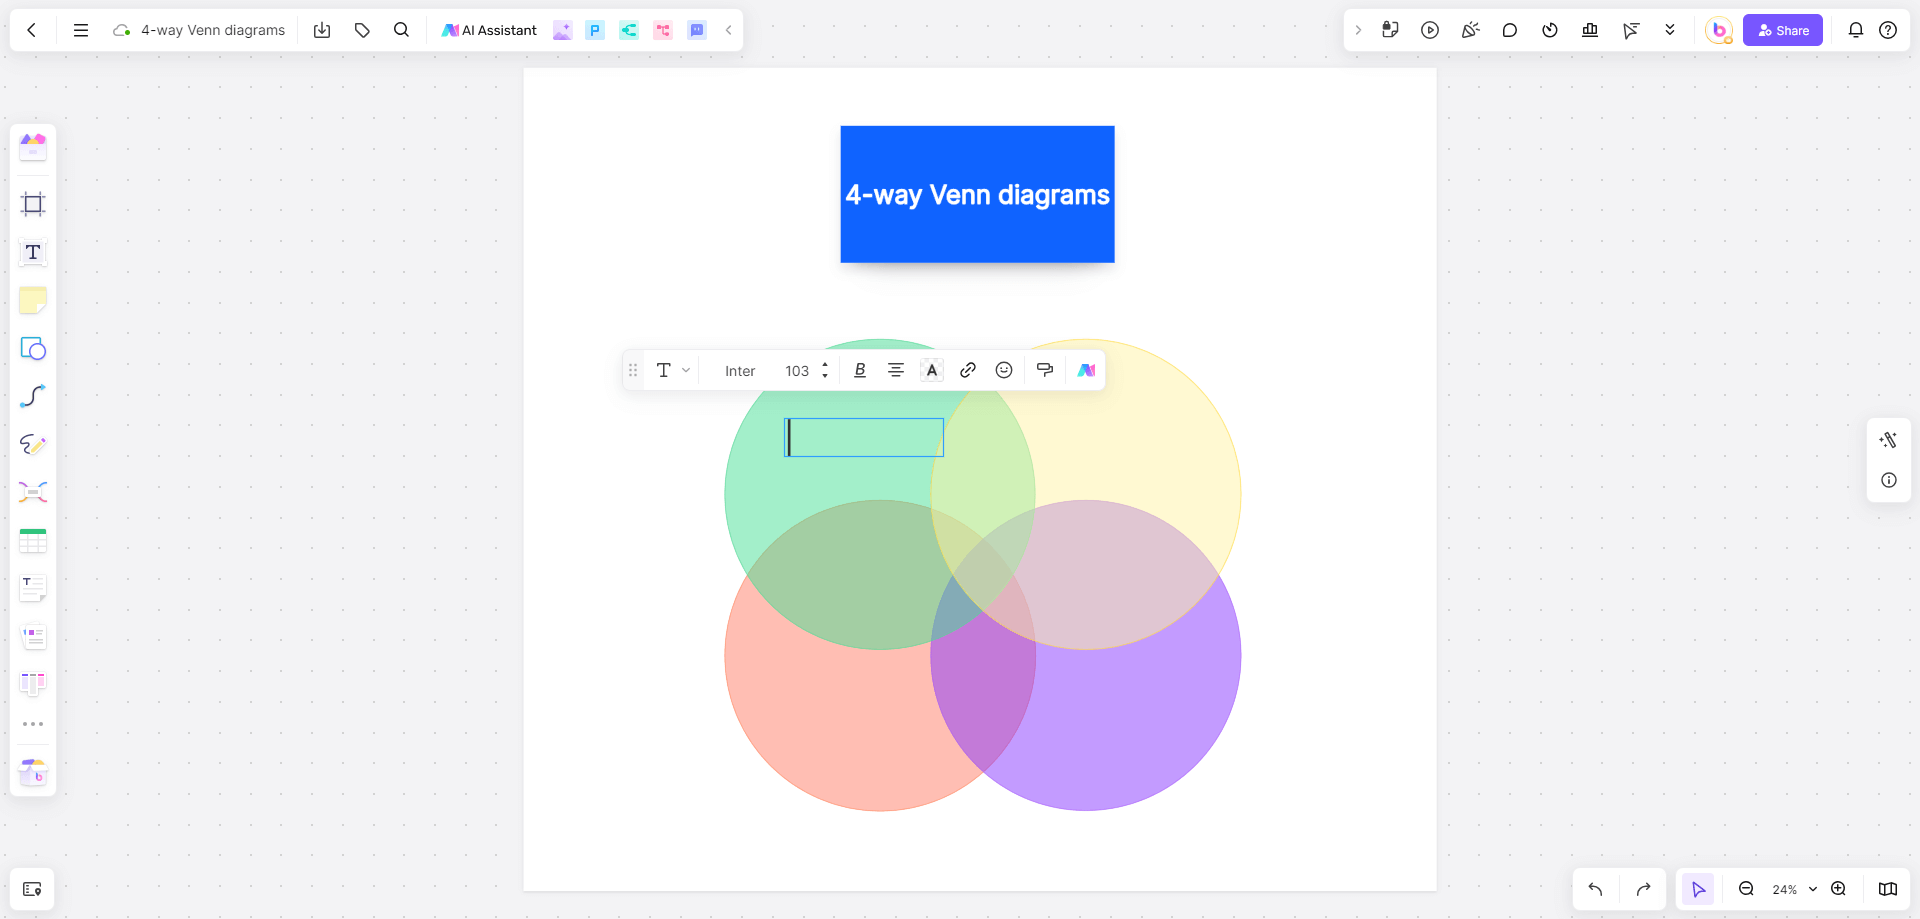
Task: Open the apps store icon in sidebar
Action: pos(33,772)
